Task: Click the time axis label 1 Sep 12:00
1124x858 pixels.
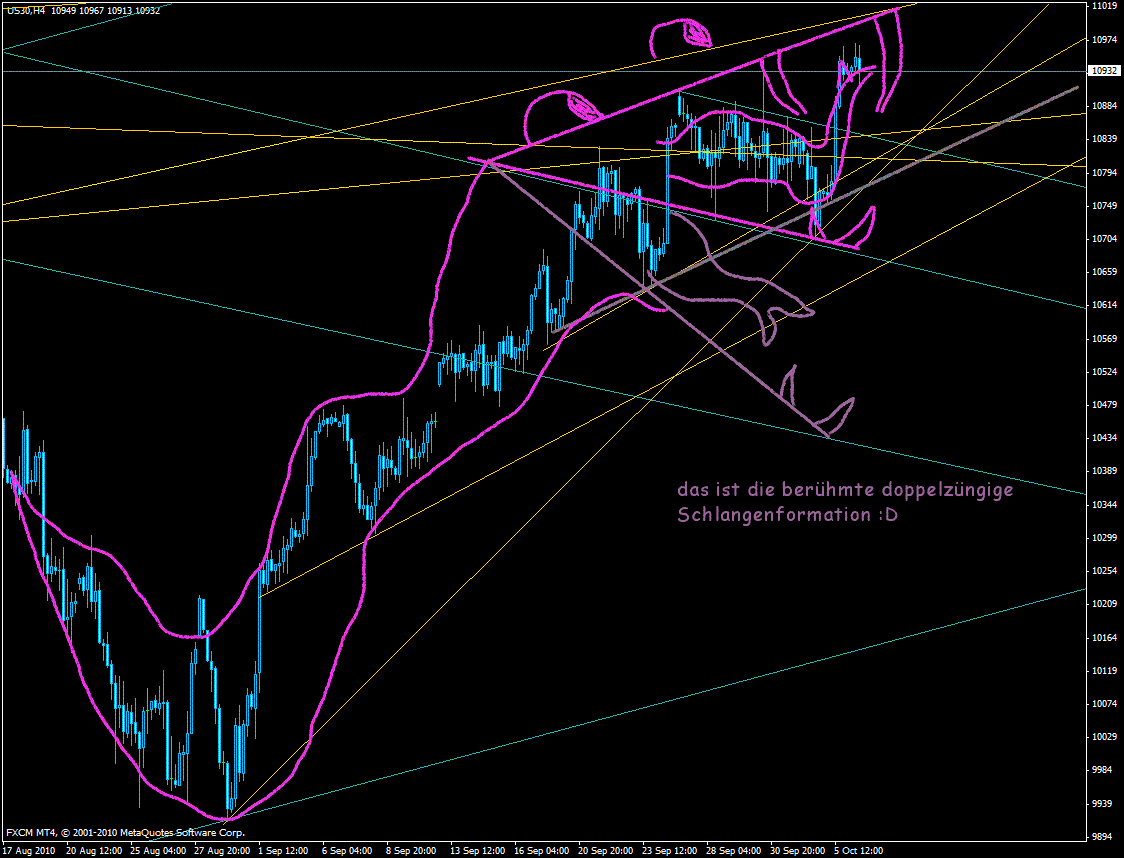Action: (x=283, y=851)
